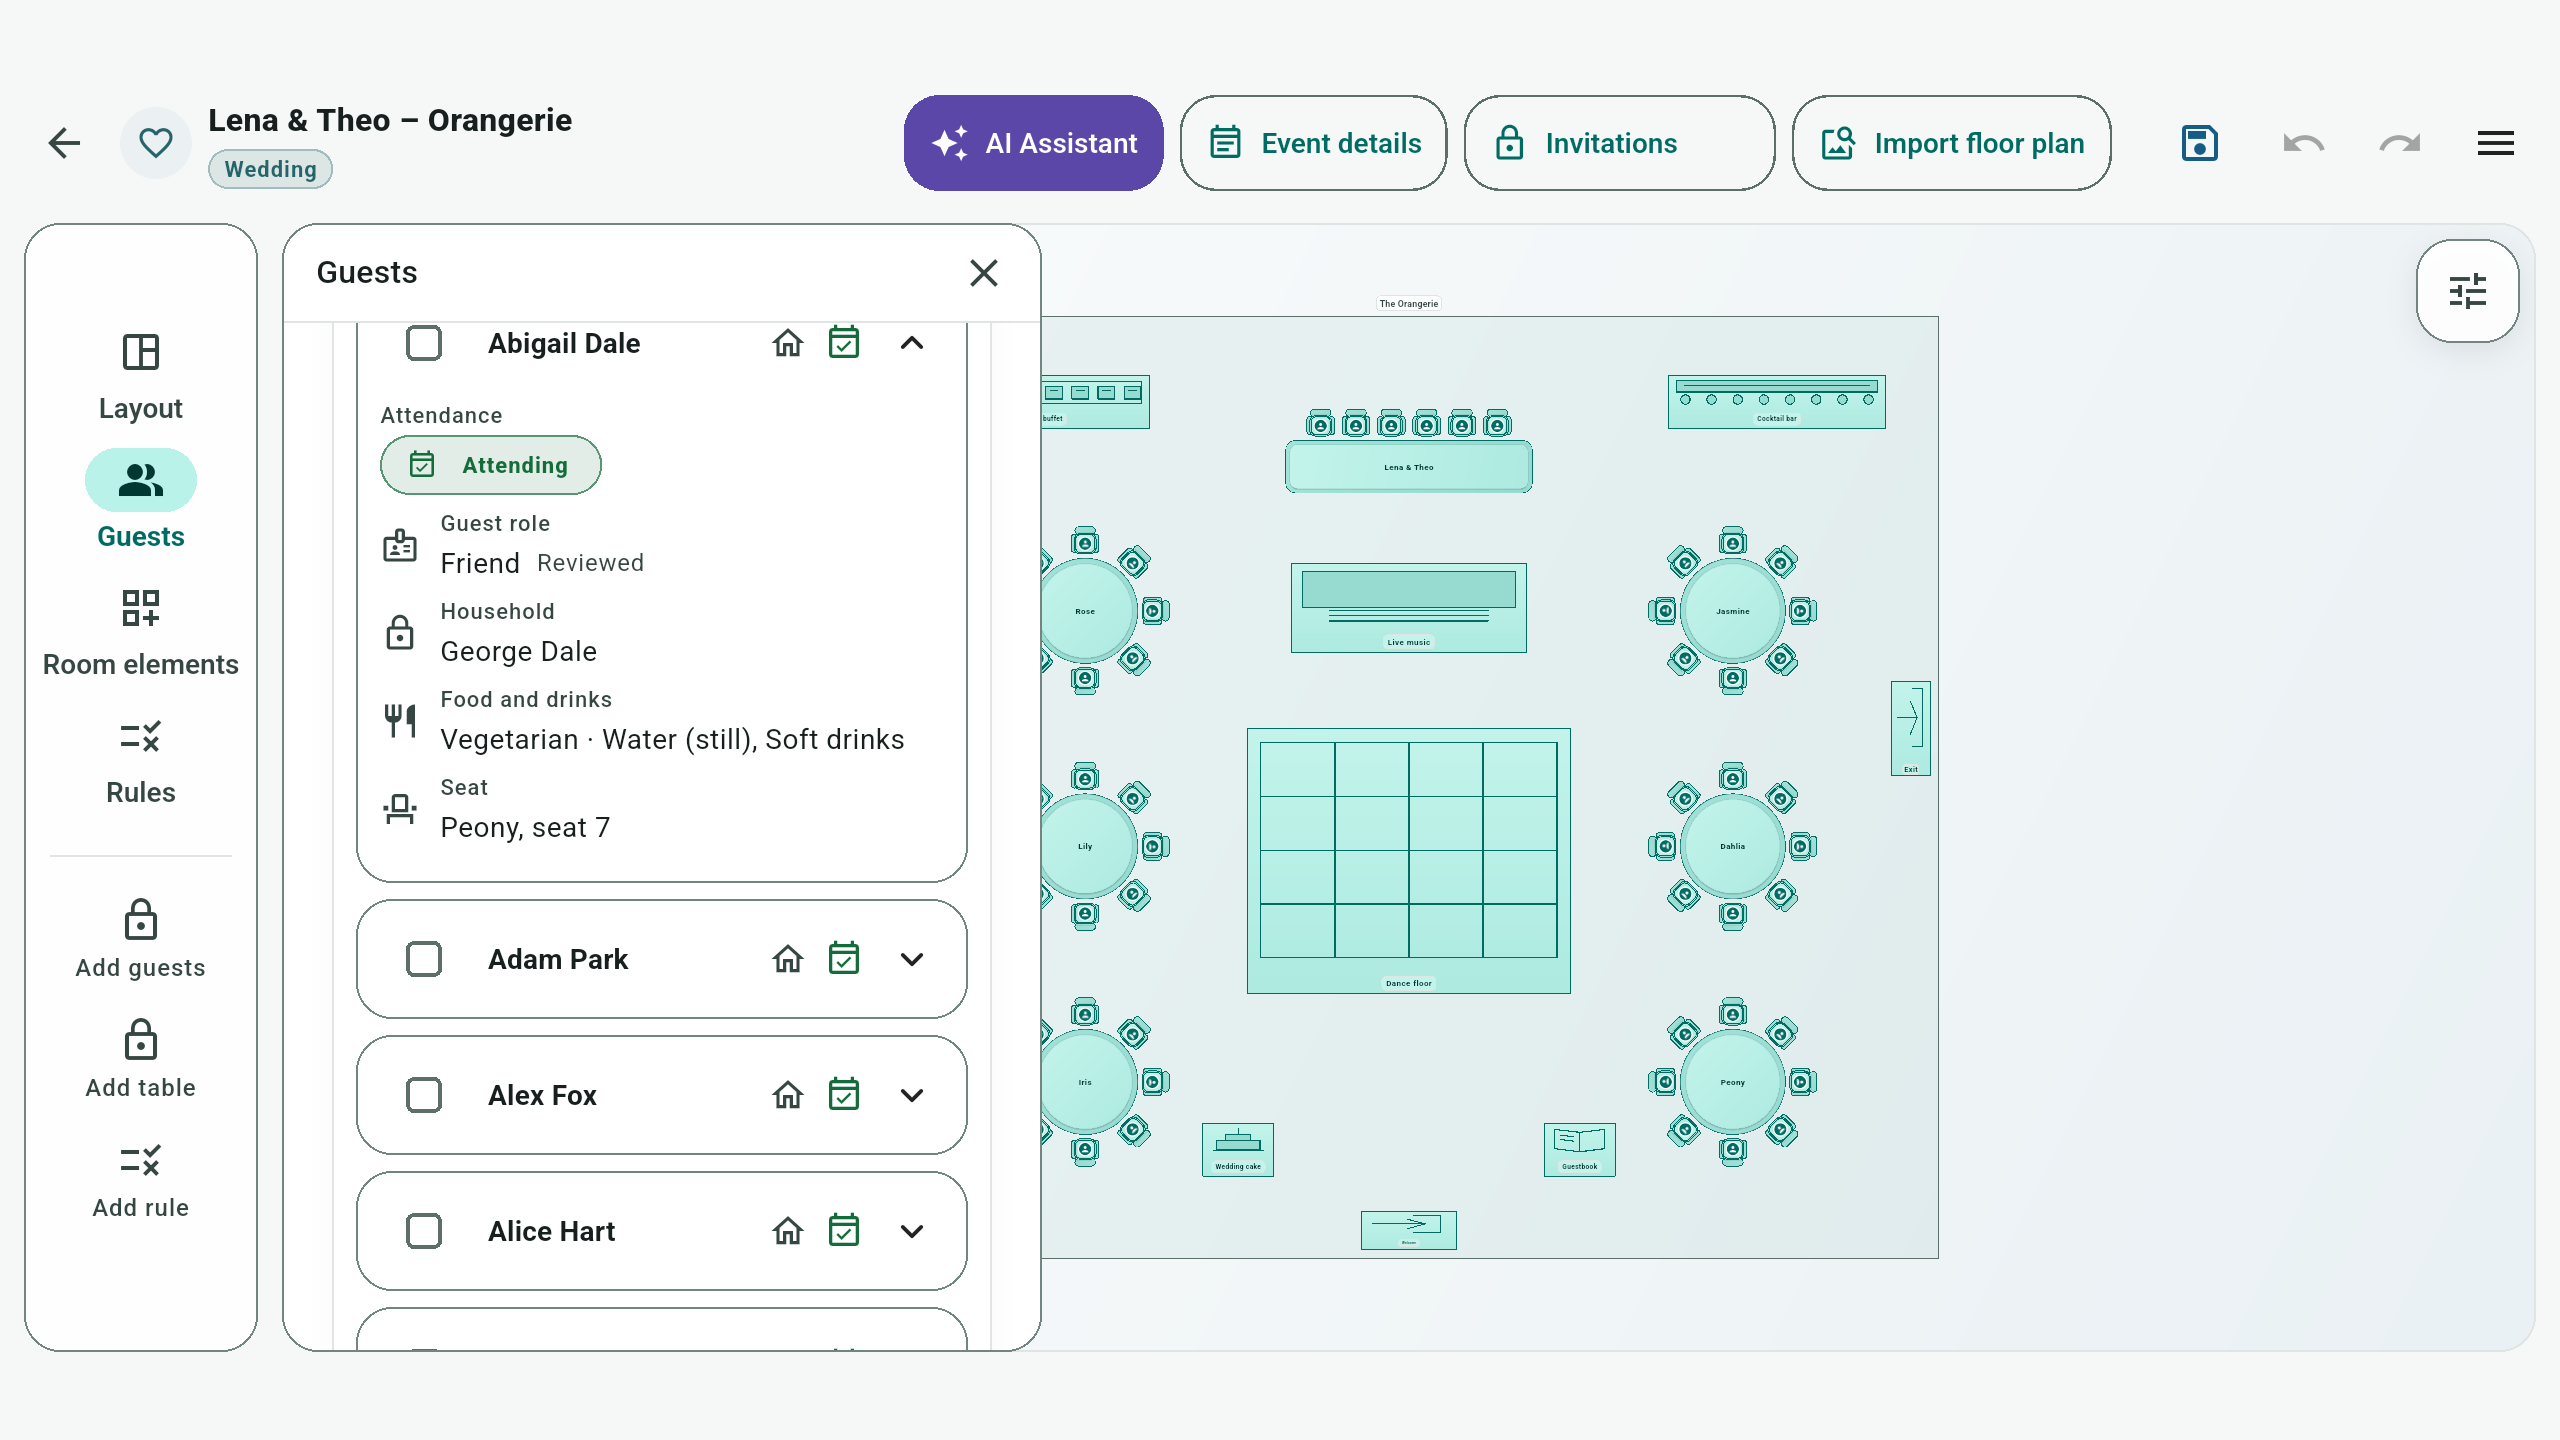Favorite the event with the heart icon

point(156,143)
